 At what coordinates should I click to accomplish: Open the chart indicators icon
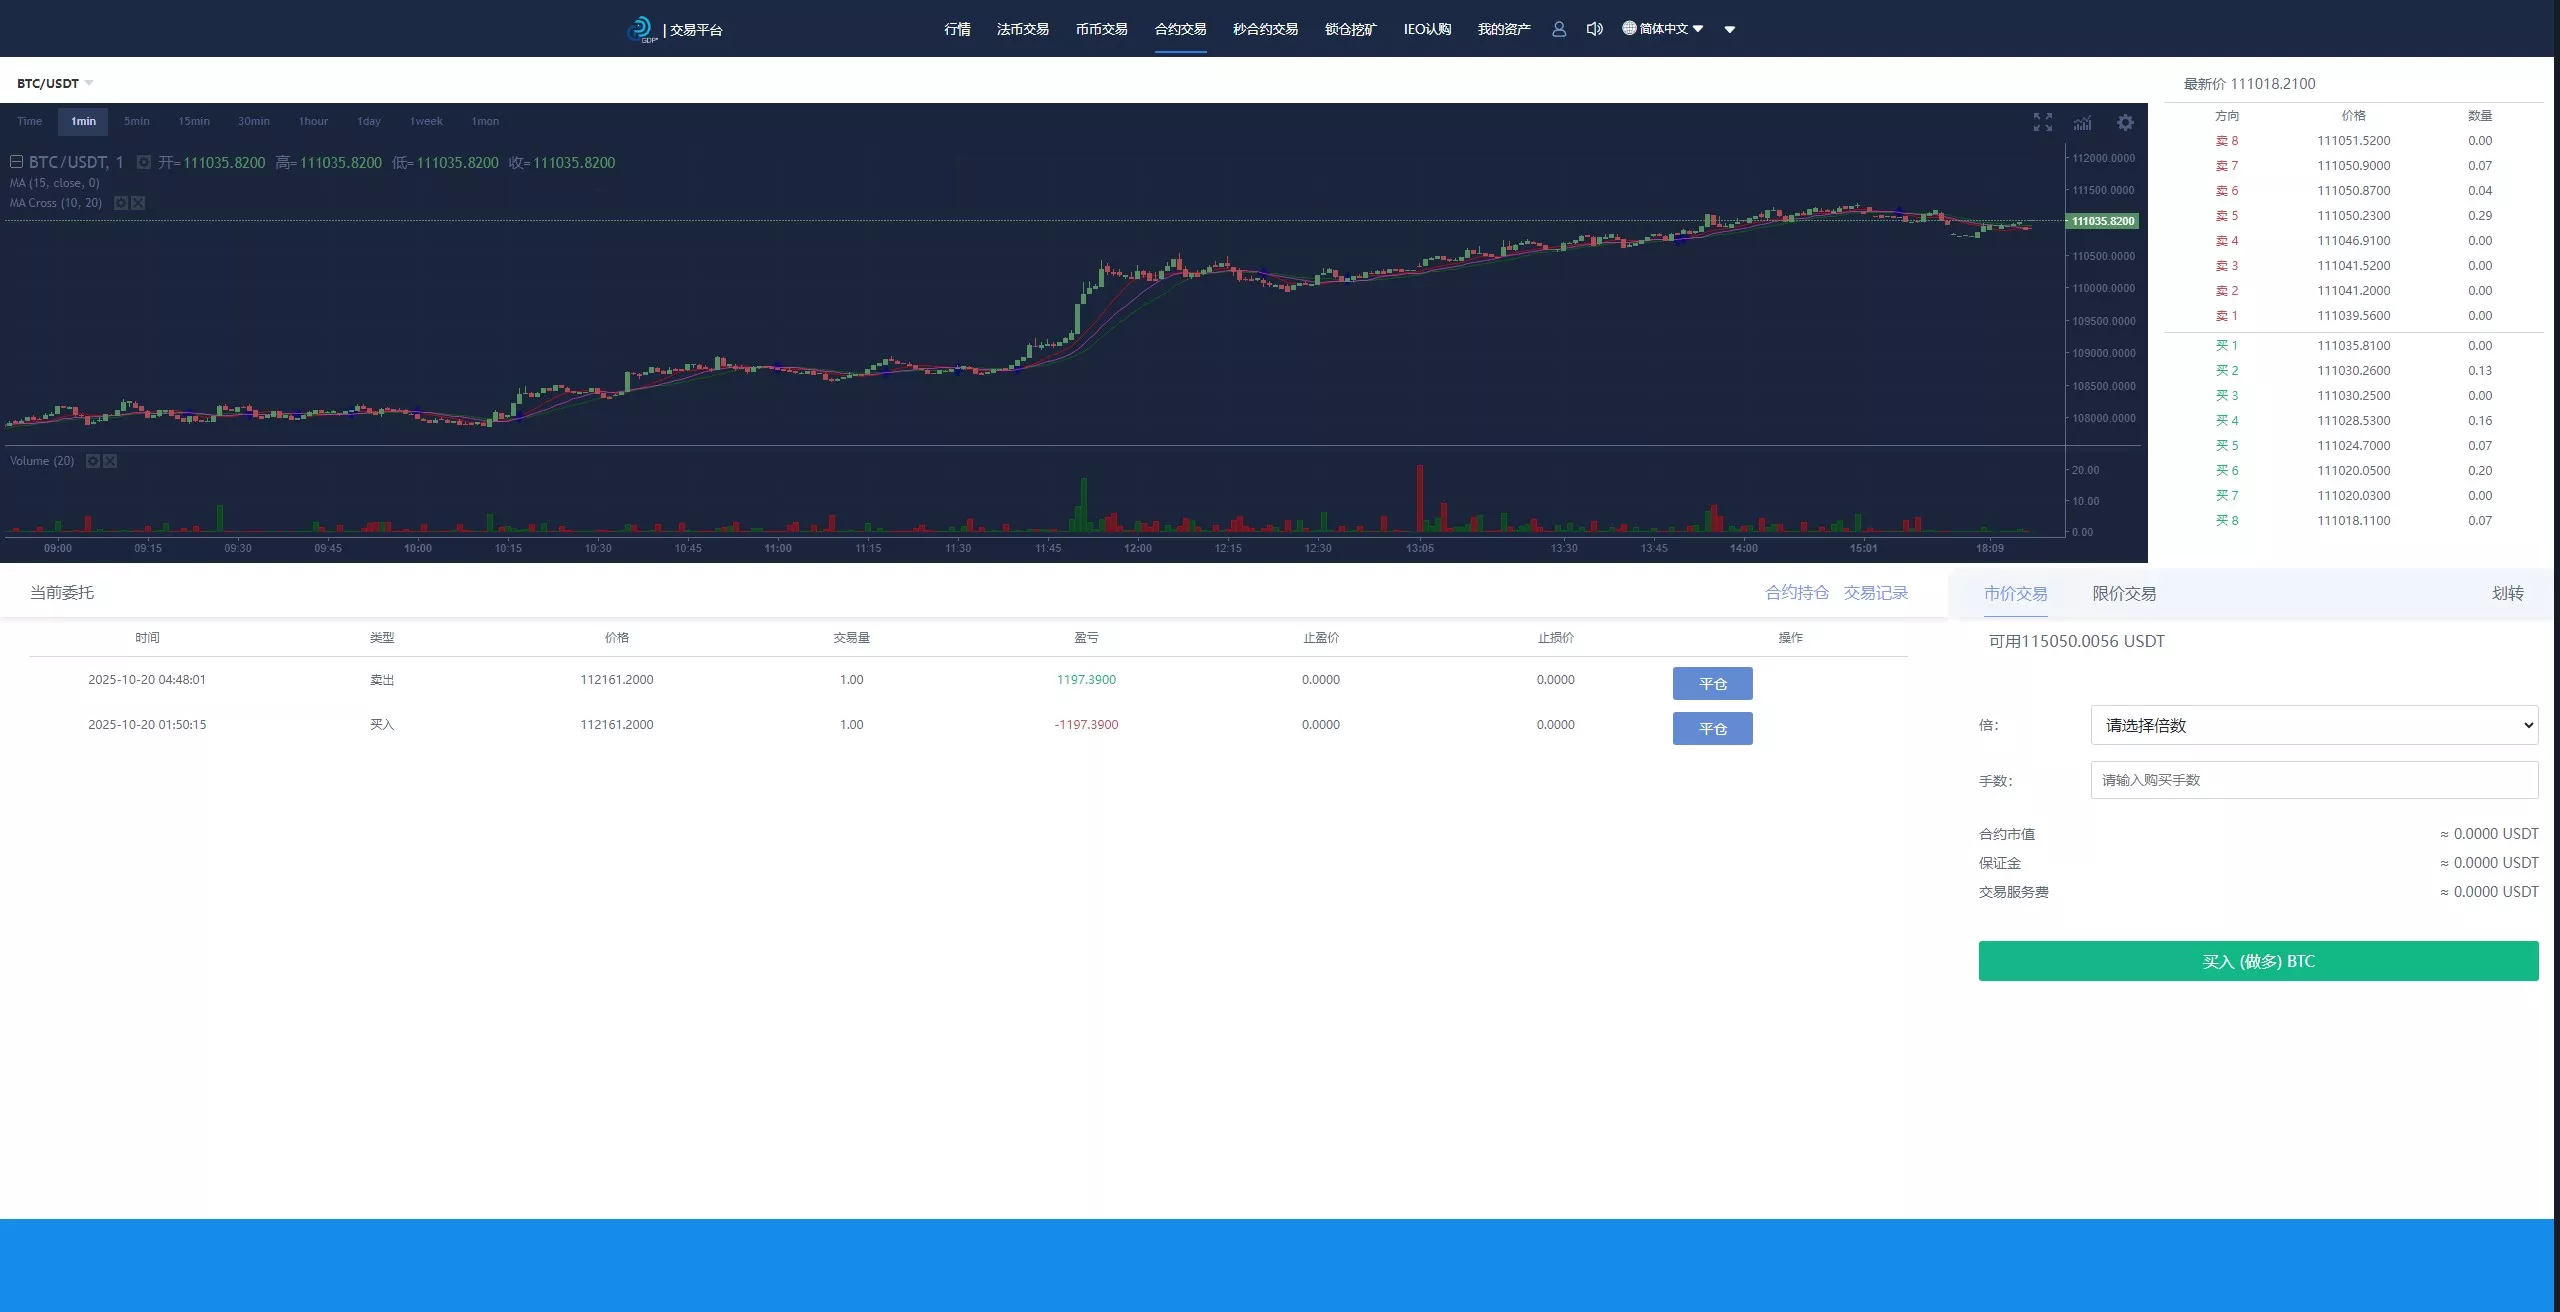(x=2083, y=122)
